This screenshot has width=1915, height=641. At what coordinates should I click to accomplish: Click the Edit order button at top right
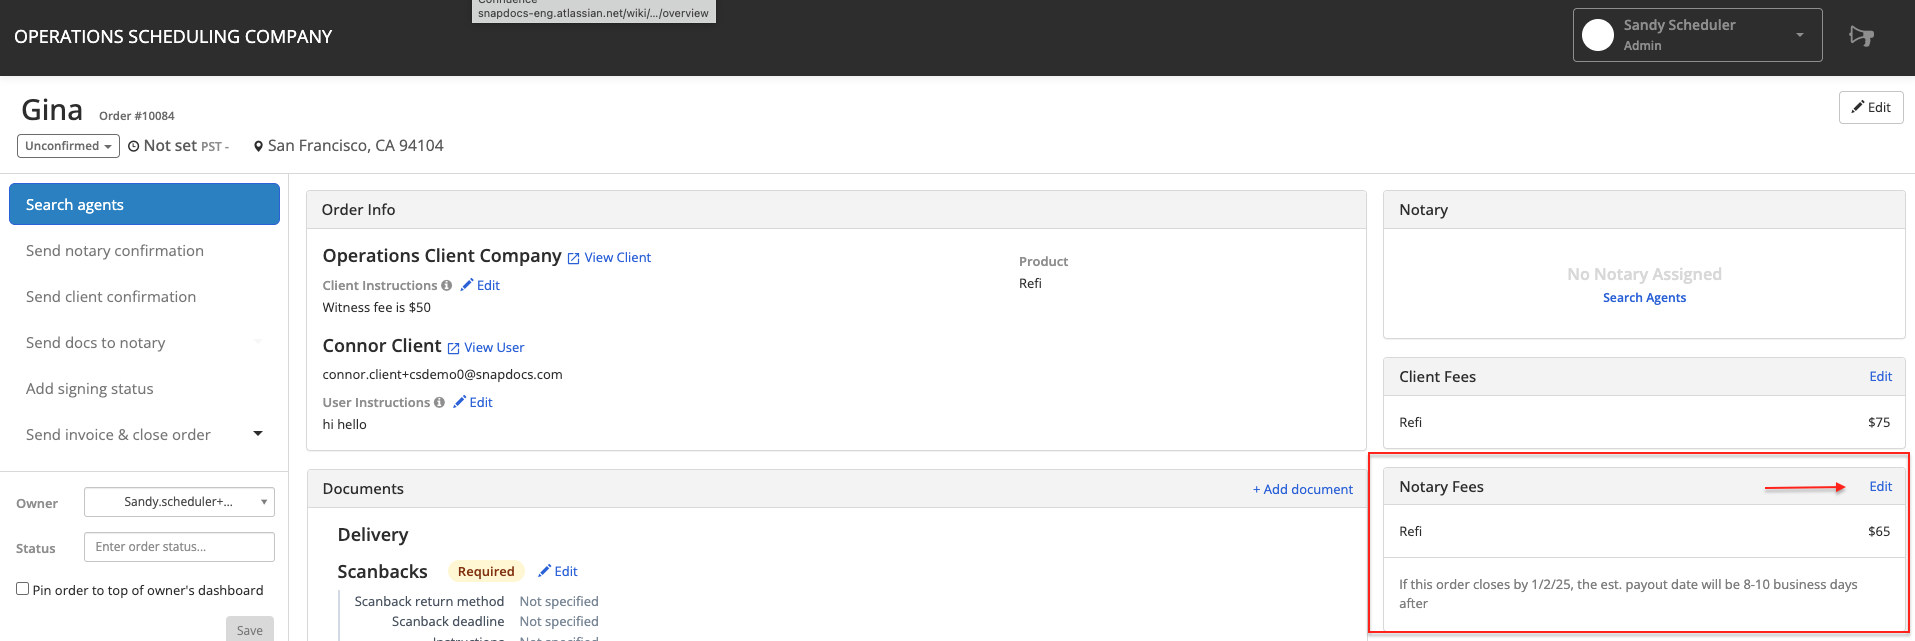coord(1870,107)
